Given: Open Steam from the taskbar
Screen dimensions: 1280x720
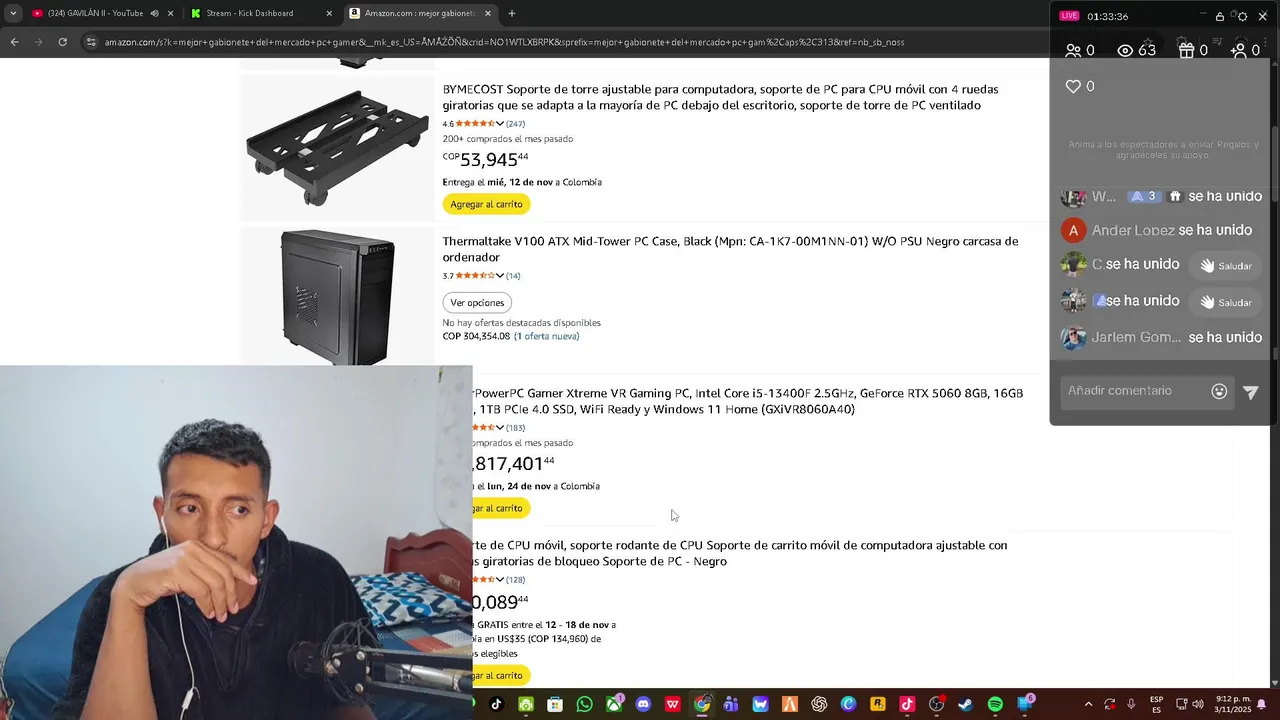Looking at the screenshot, I should (965, 704).
